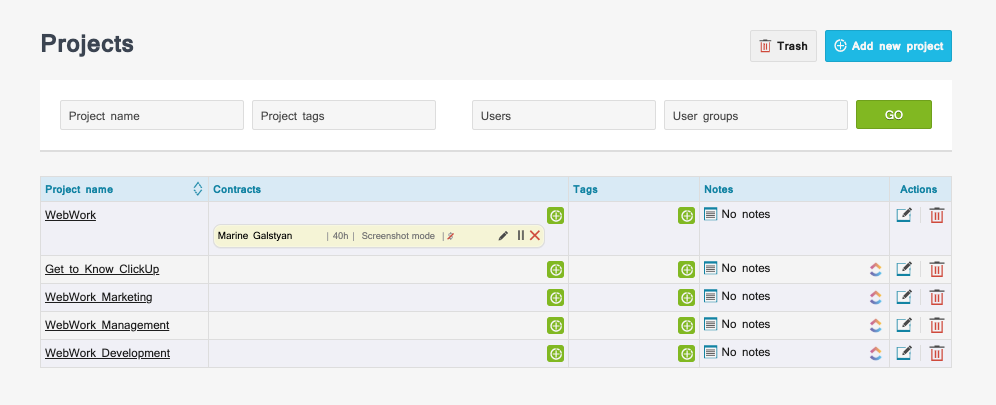Screen dimensions: 996x405
Task: Delete the Get to Know ClickUp project
Action: 937,269
